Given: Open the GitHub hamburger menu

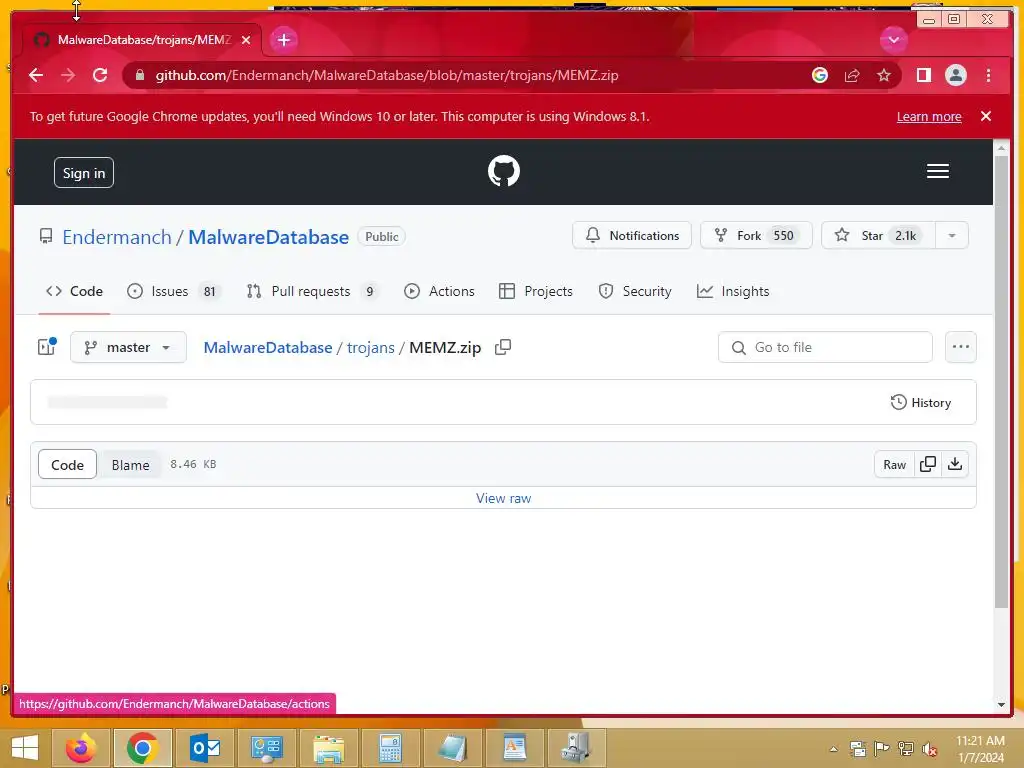Looking at the screenshot, I should (938, 171).
